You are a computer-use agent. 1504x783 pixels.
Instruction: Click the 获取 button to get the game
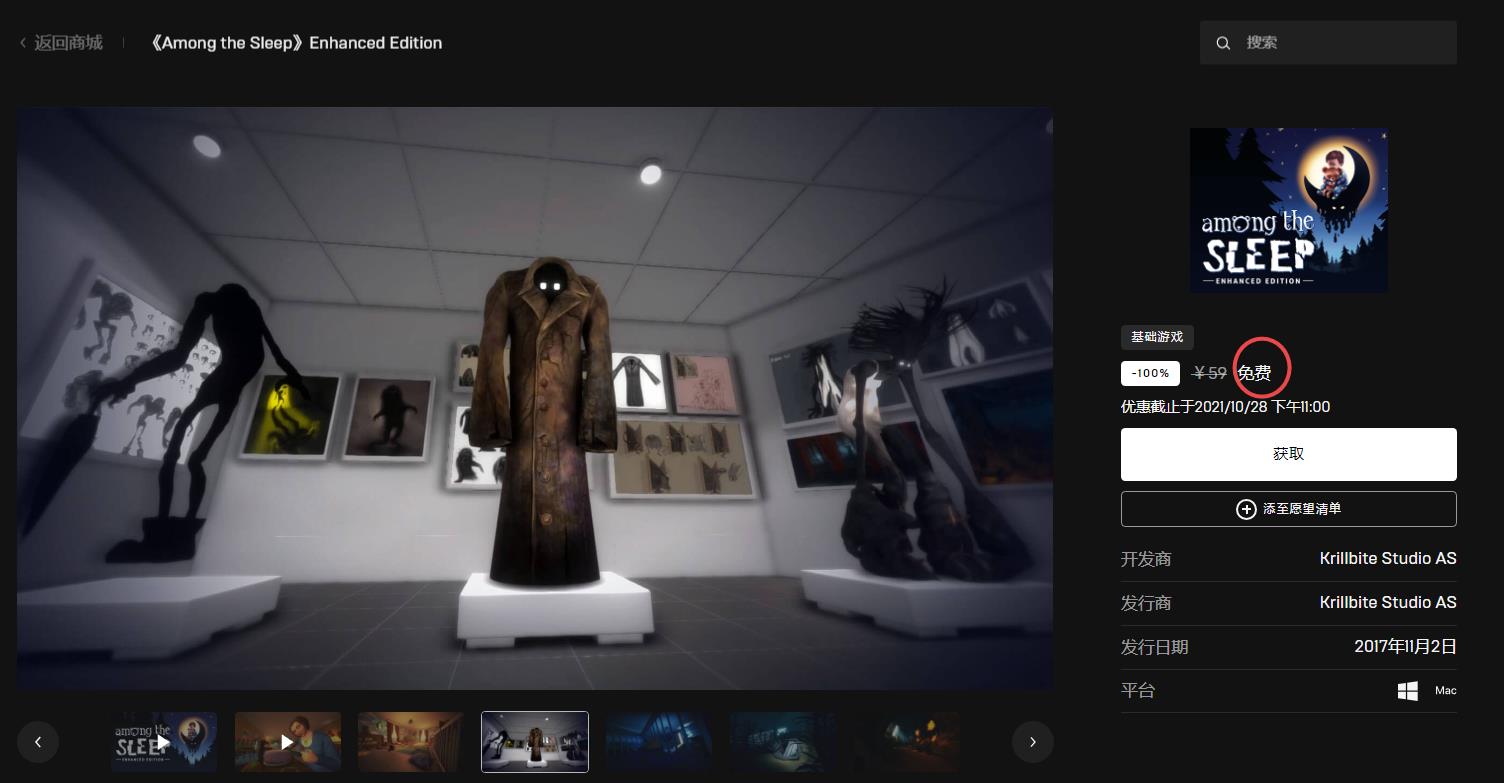tap(1288, 454)
